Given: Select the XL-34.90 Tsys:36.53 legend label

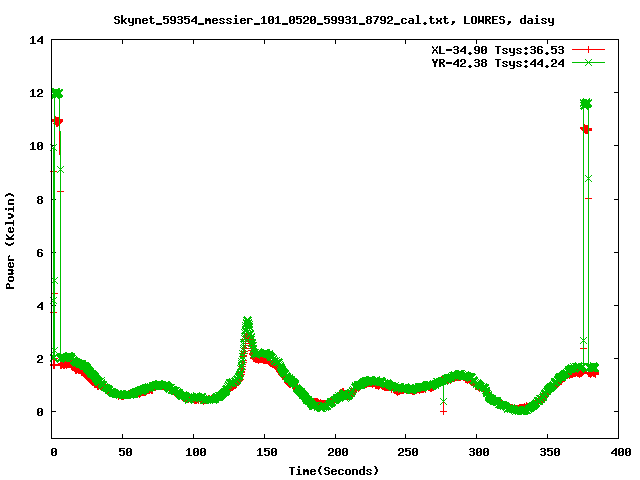Looking at the screenshot, I should (498, 50).
